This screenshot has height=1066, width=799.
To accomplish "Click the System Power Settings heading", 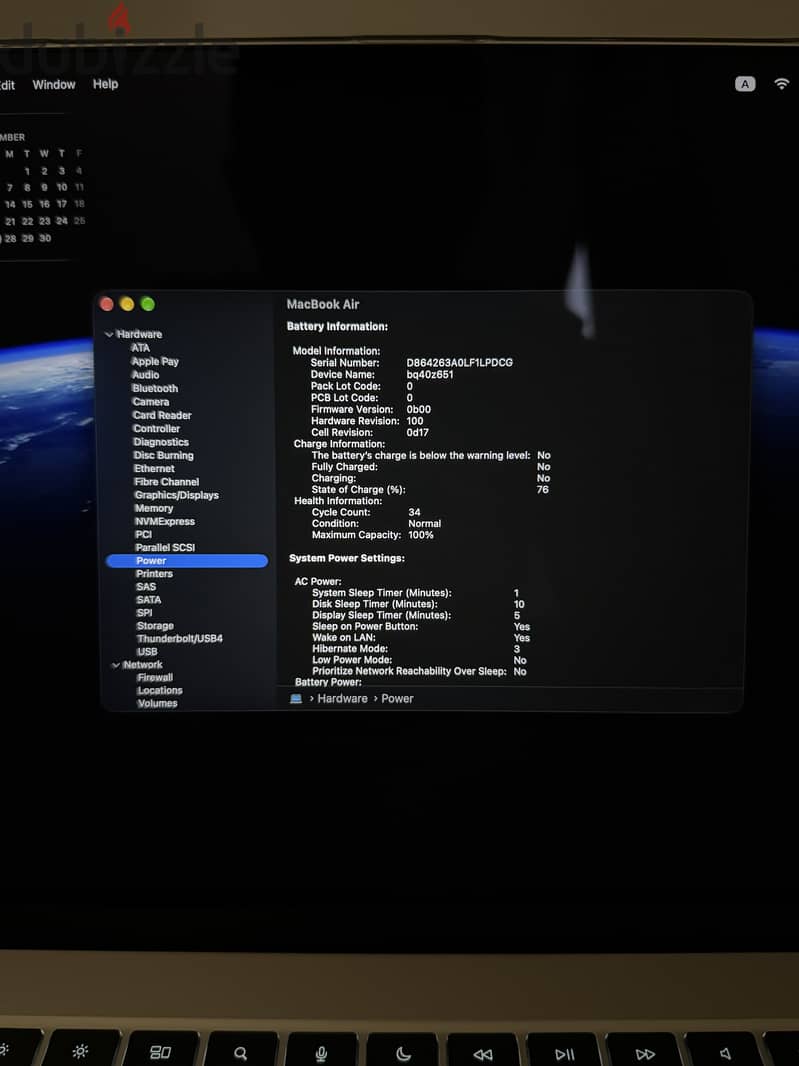I will coord(347,558).
